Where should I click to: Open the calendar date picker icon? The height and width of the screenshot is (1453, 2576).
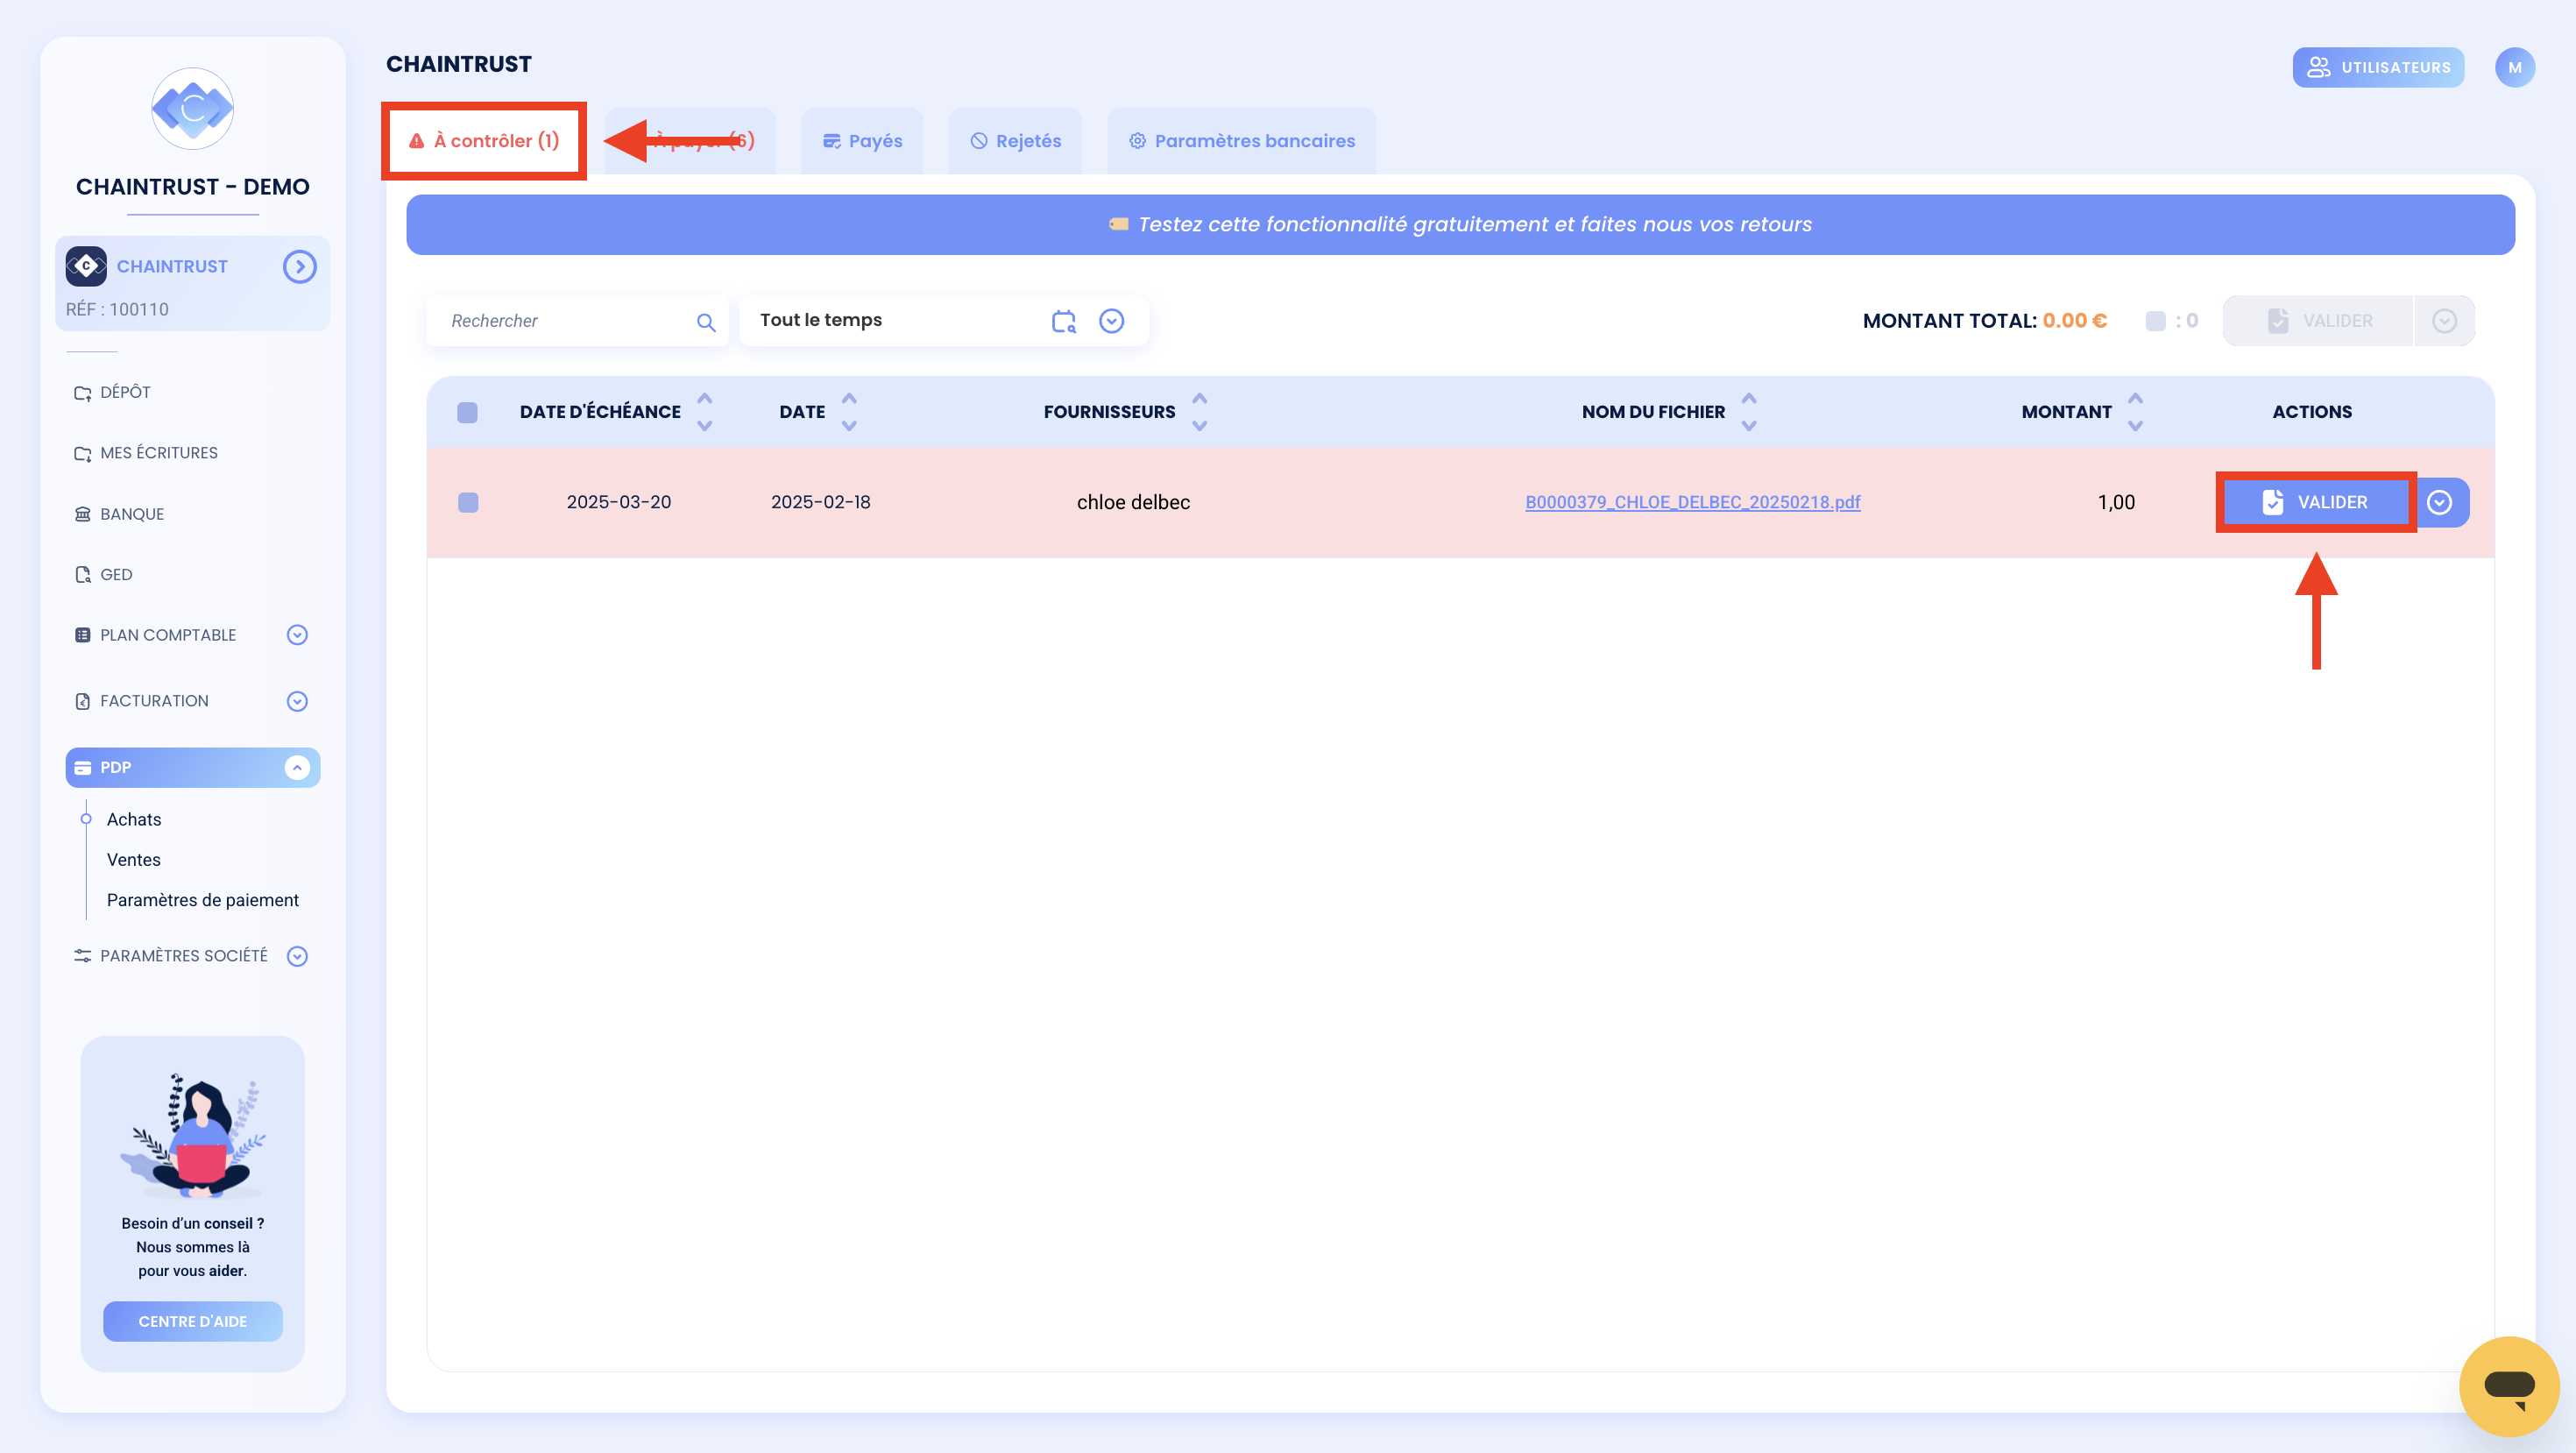pos(1064,321)
